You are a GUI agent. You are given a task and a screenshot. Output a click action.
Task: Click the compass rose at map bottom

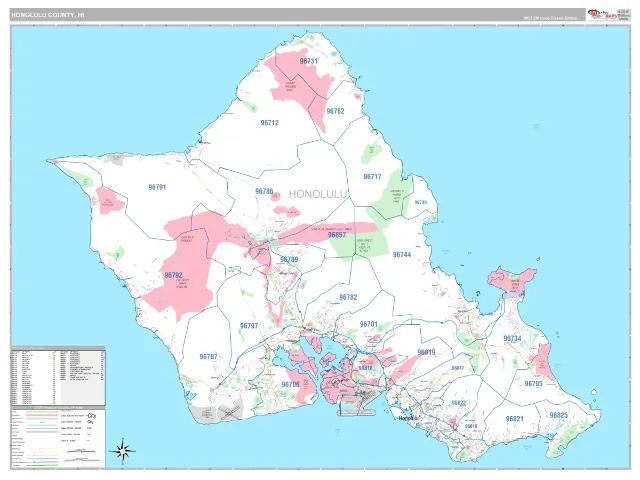point(123,451)
